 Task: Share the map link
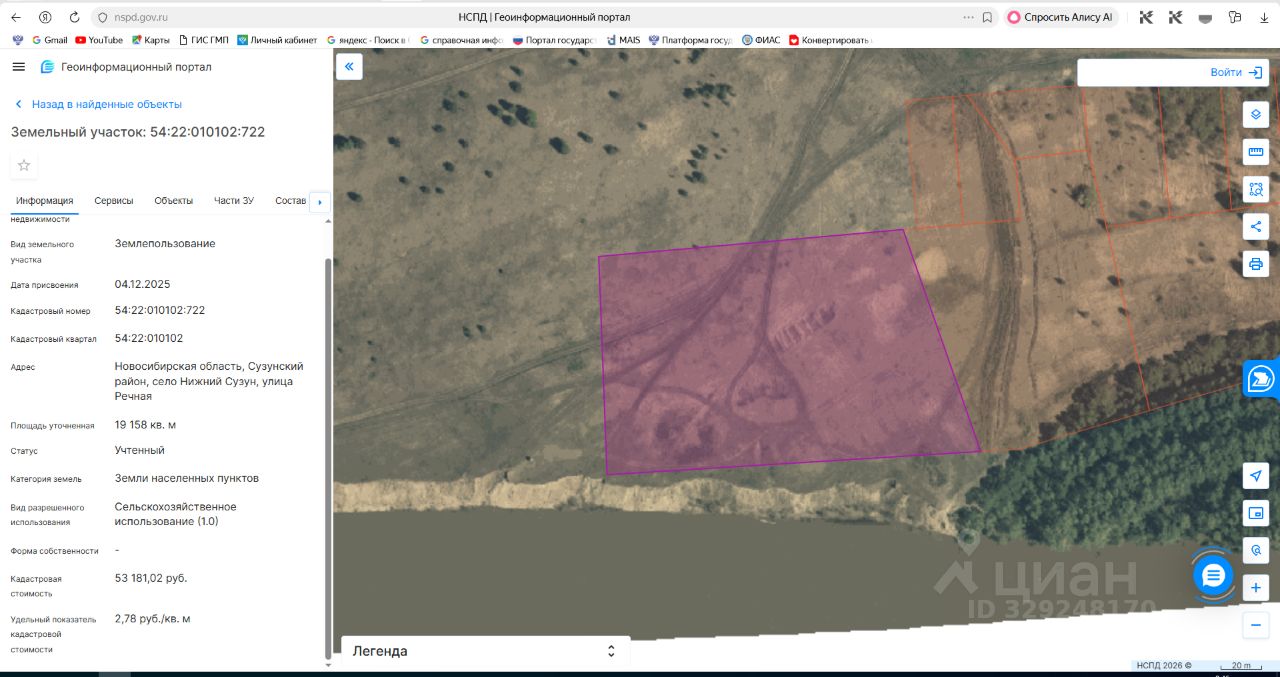(1256, 226)
